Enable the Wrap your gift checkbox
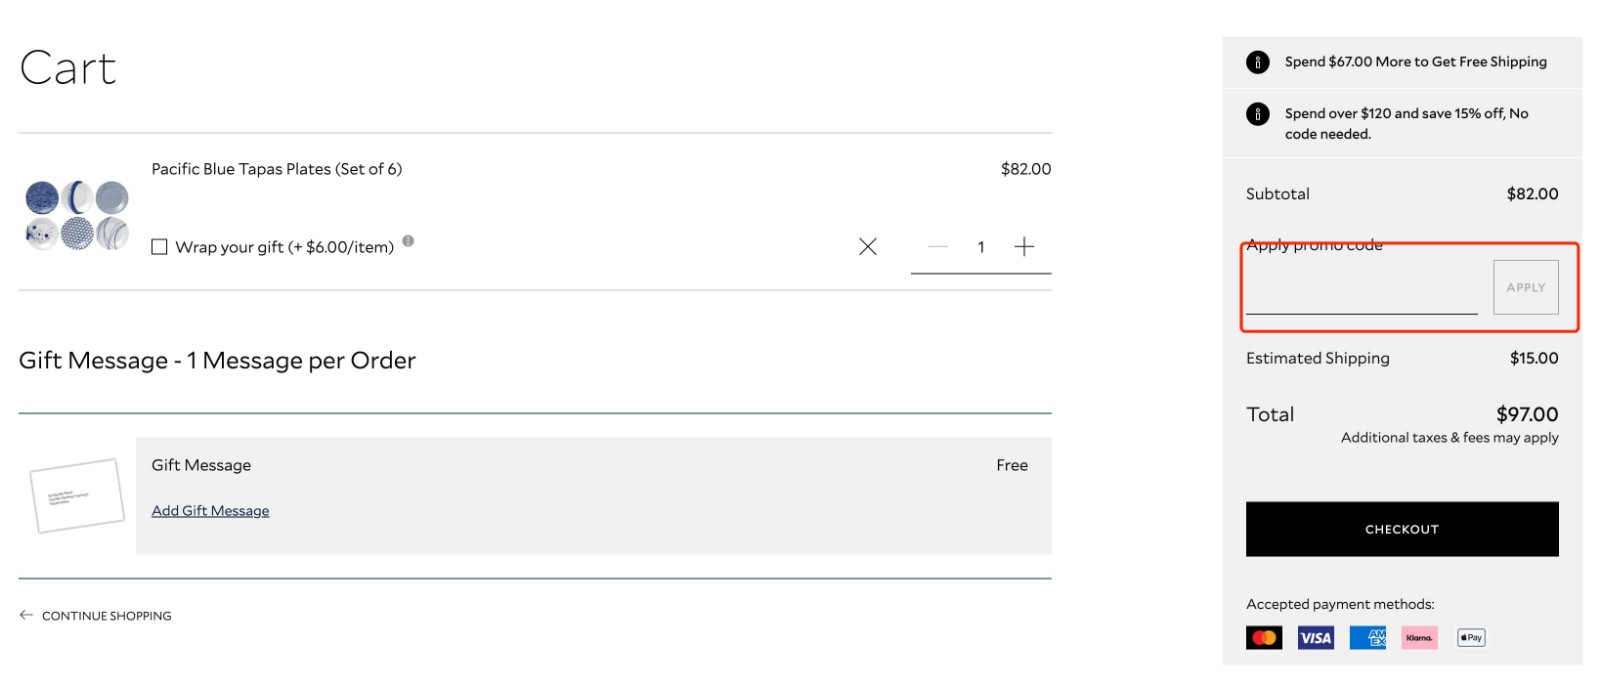The width and height of the screenshot is (1600, 683). pos(159,247)
